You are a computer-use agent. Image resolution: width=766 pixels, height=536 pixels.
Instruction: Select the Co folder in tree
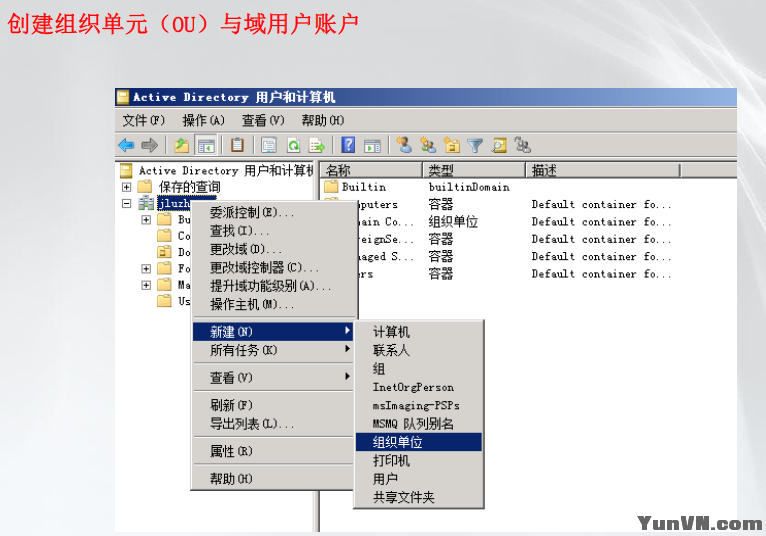point(184,236)
